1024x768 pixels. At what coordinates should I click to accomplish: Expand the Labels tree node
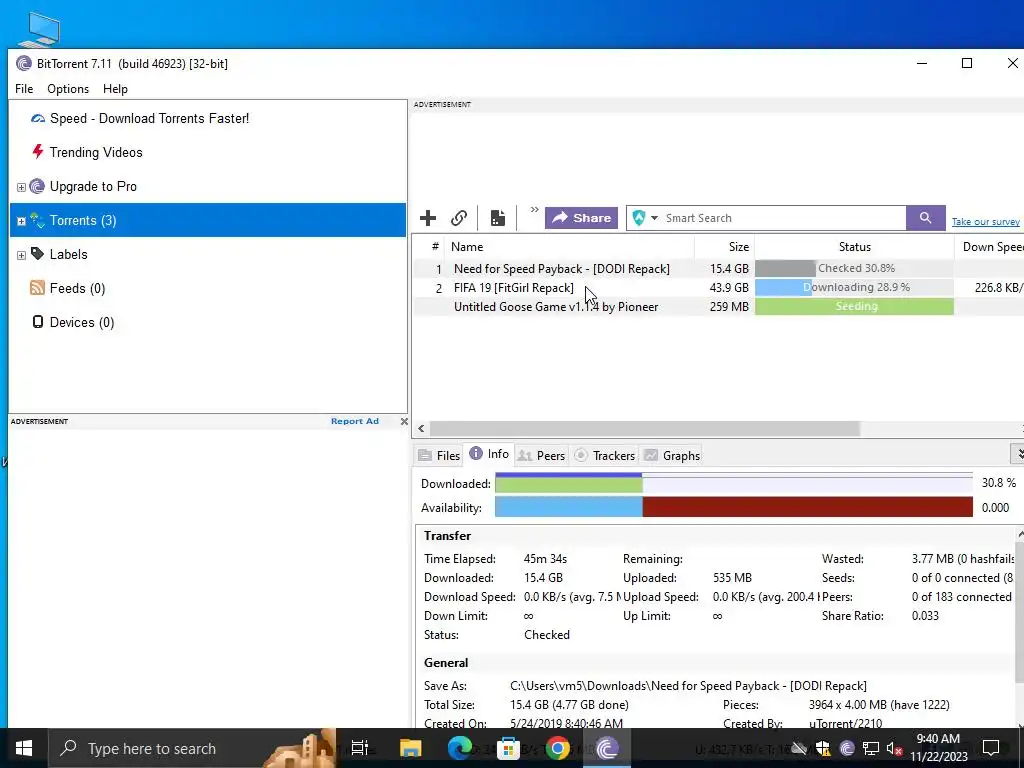[21, 255]
